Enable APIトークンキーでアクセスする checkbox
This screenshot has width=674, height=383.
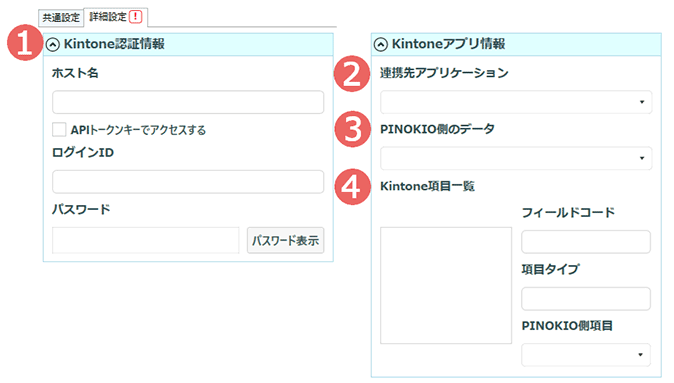59,129
